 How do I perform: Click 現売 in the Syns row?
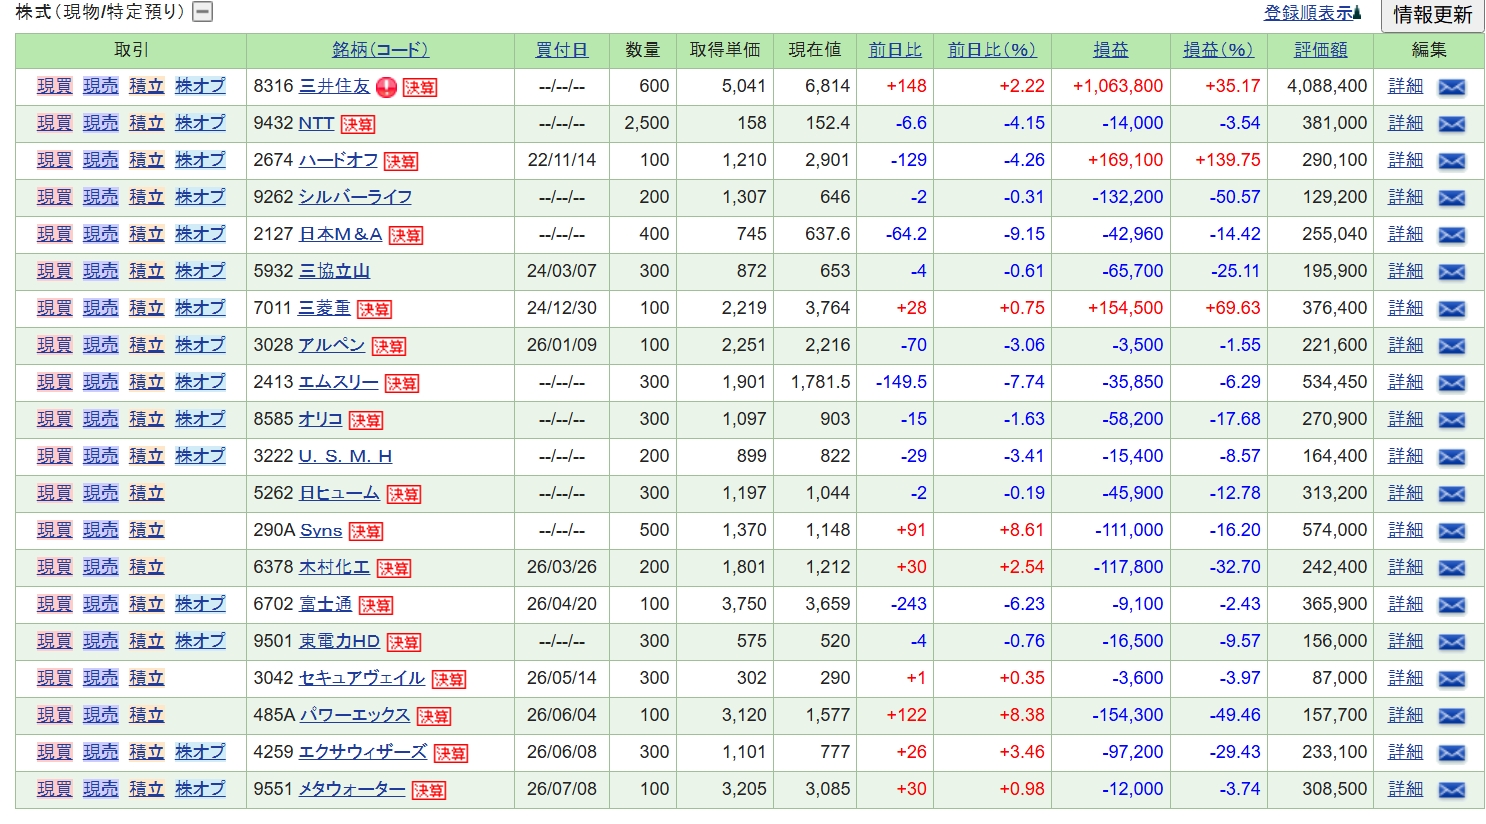100,530
